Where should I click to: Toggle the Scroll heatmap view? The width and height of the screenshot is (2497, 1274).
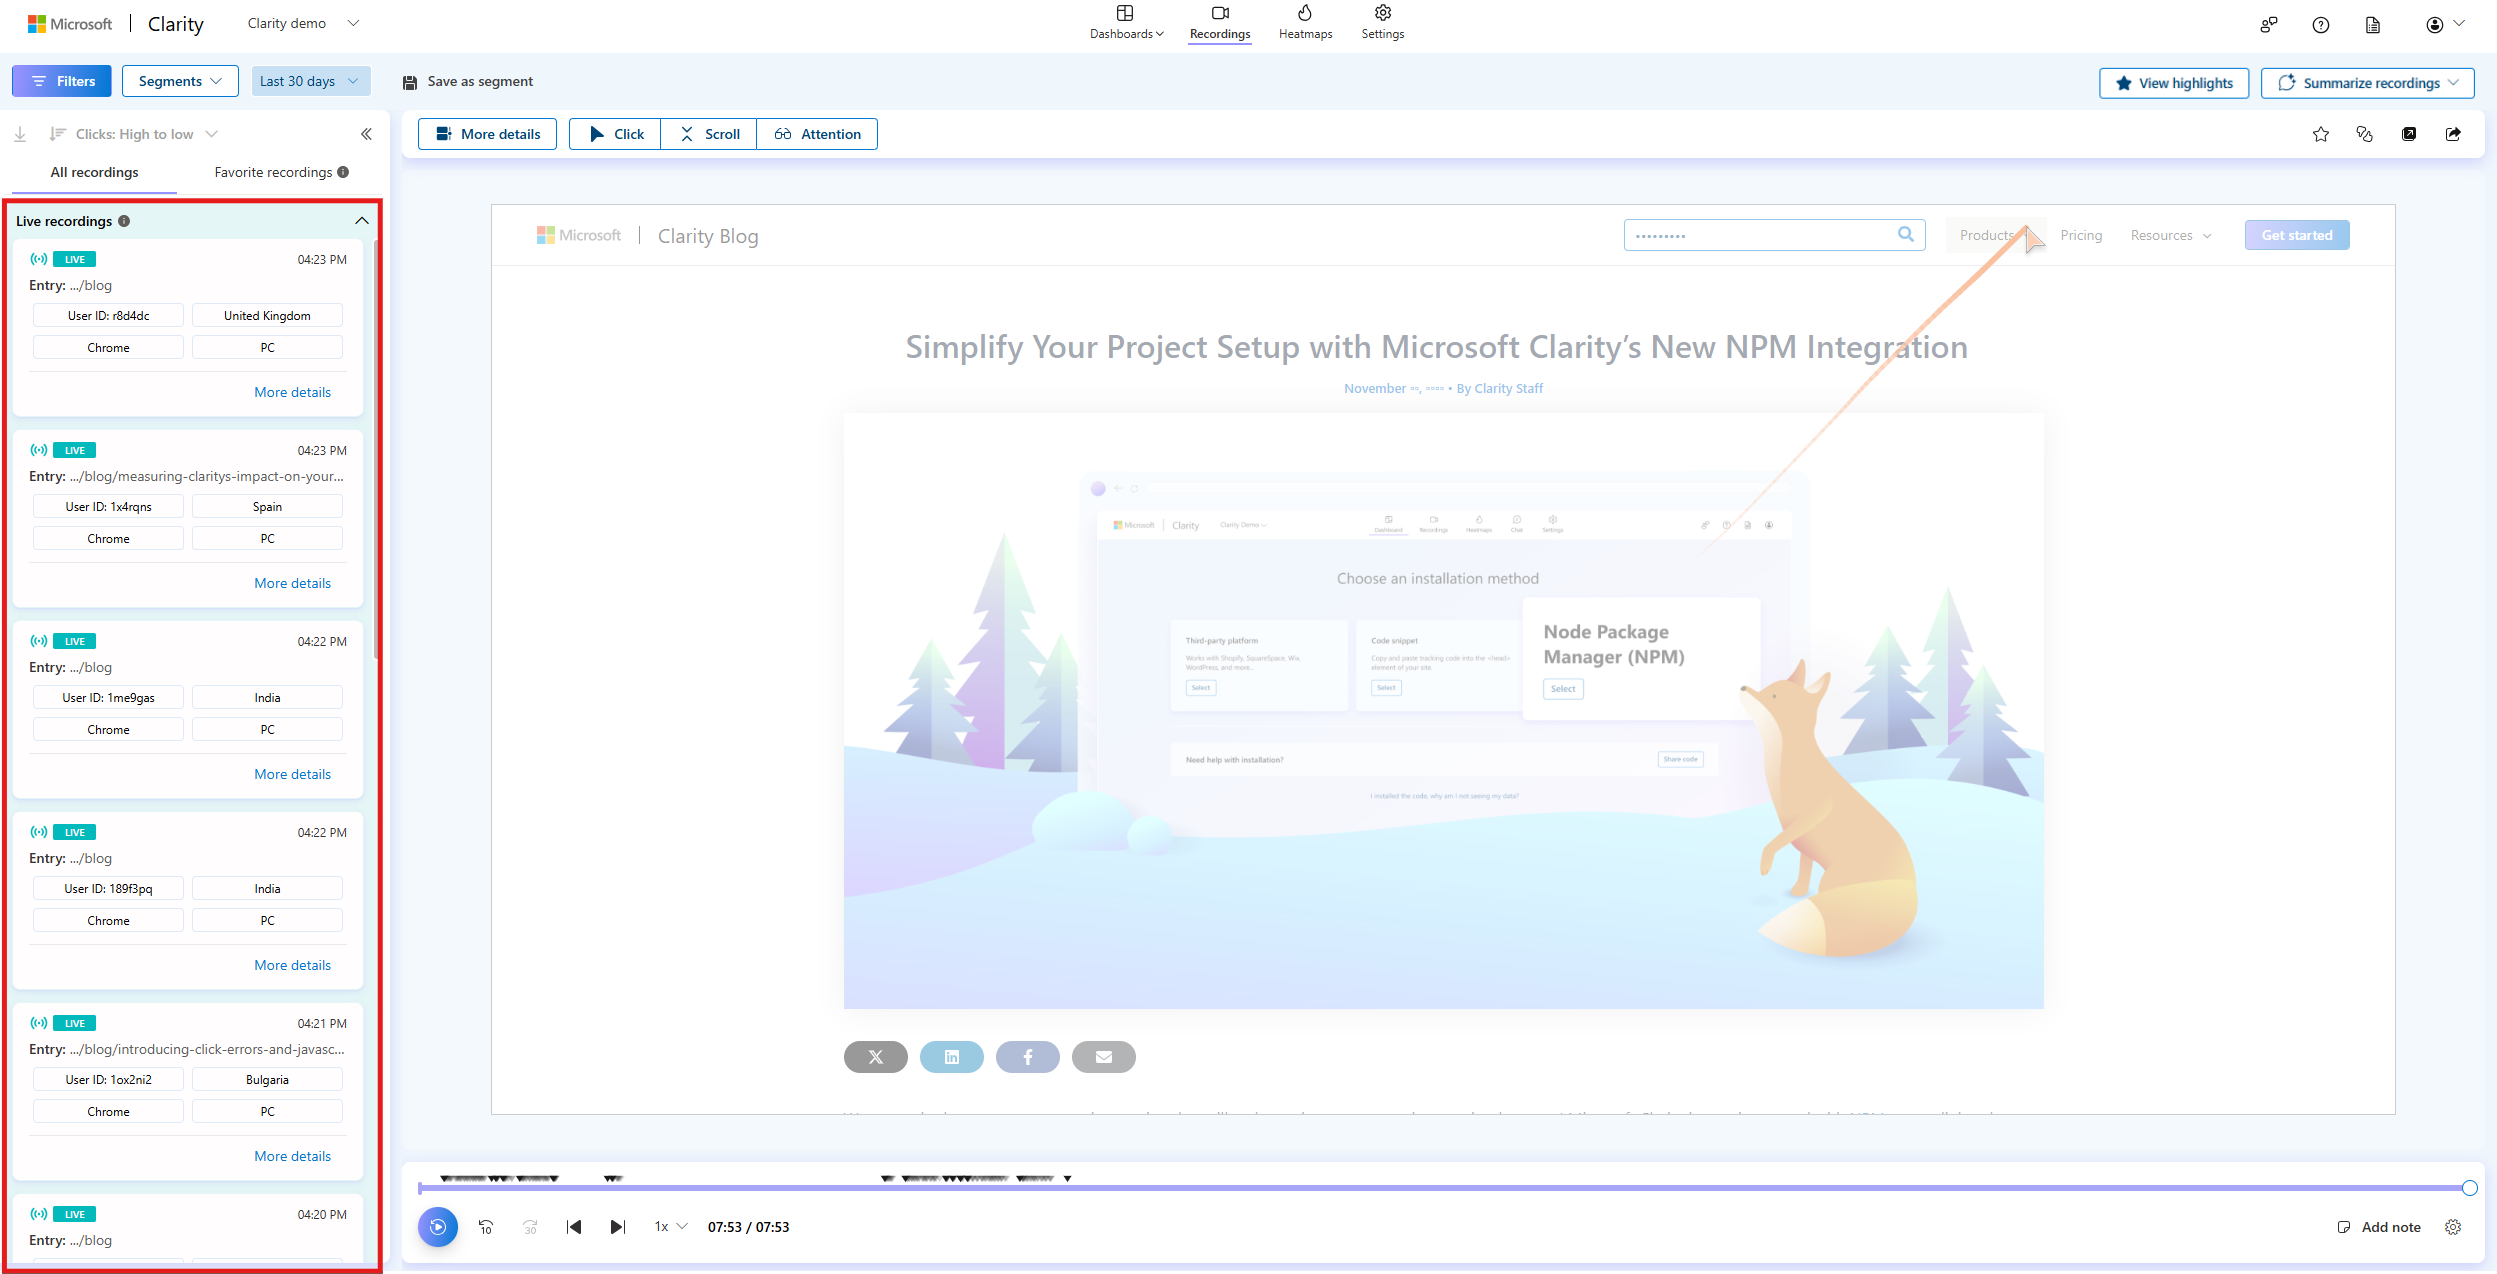tap(709, 134)
